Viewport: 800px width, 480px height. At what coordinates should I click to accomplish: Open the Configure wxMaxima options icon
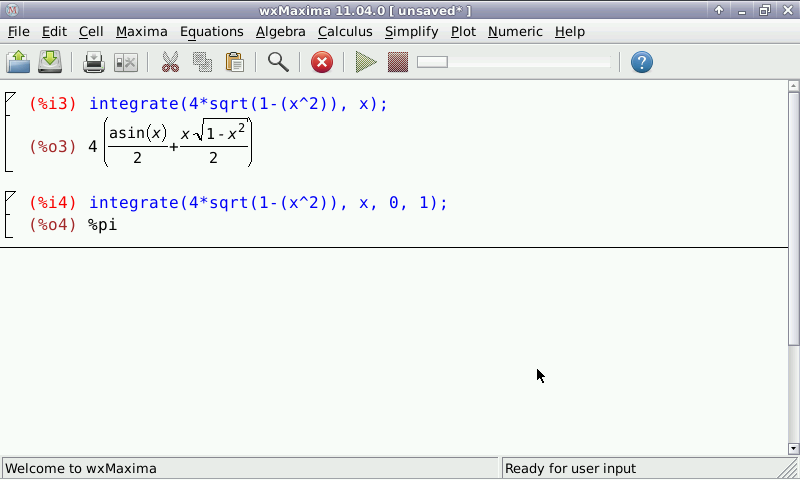(126, 63)
